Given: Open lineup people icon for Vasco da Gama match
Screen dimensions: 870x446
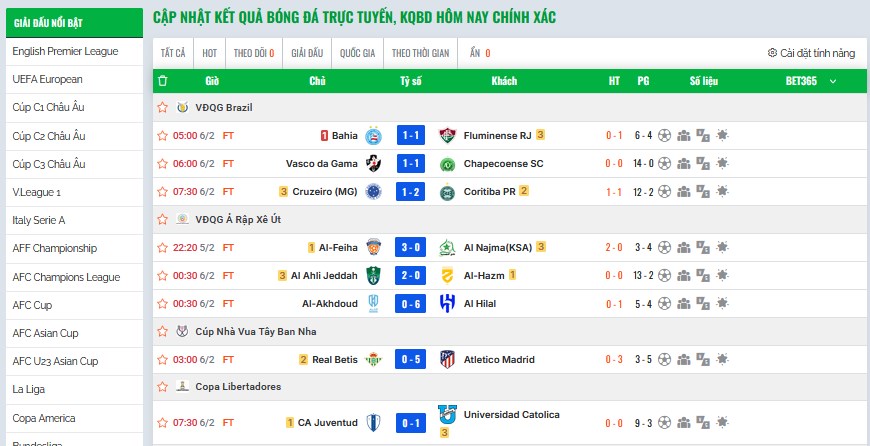Looking at the screenshot, I should coord(684,164).
